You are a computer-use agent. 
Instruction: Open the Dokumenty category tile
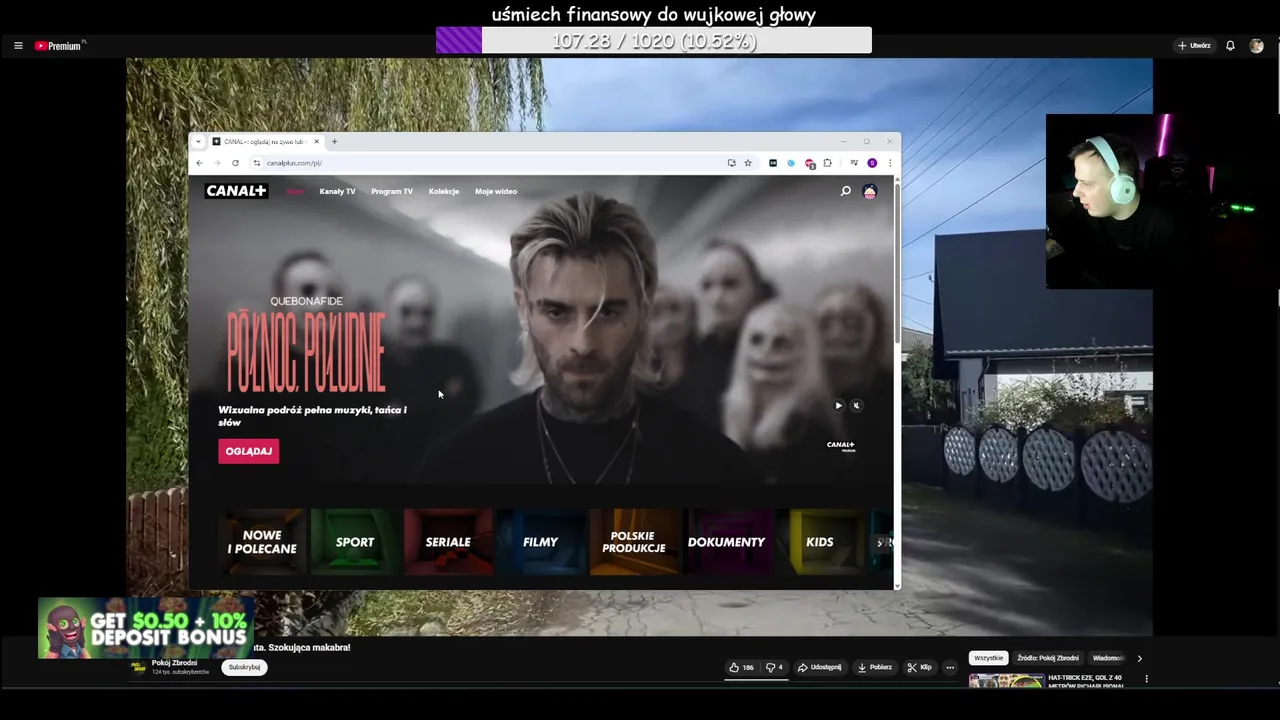[726, 542]
